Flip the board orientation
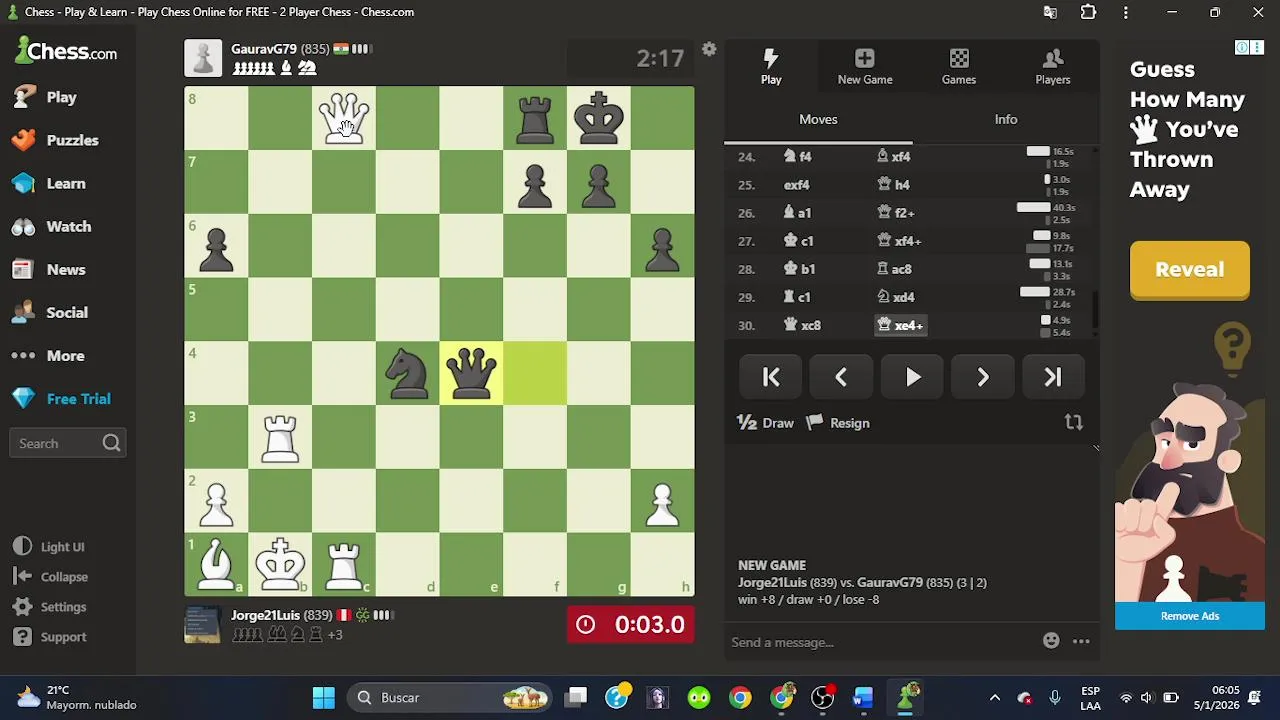Image resolution: width=1280 pixels, height=720 pixels. 1074,423
